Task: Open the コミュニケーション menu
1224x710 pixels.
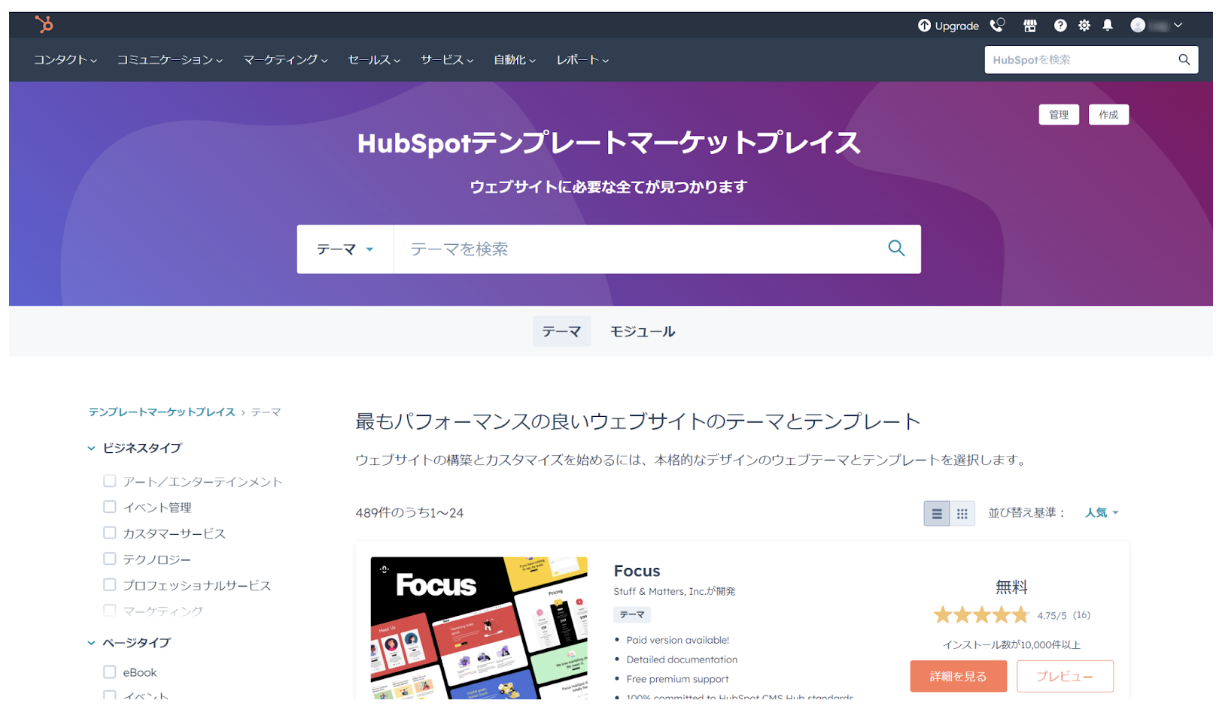Action: 170,60
